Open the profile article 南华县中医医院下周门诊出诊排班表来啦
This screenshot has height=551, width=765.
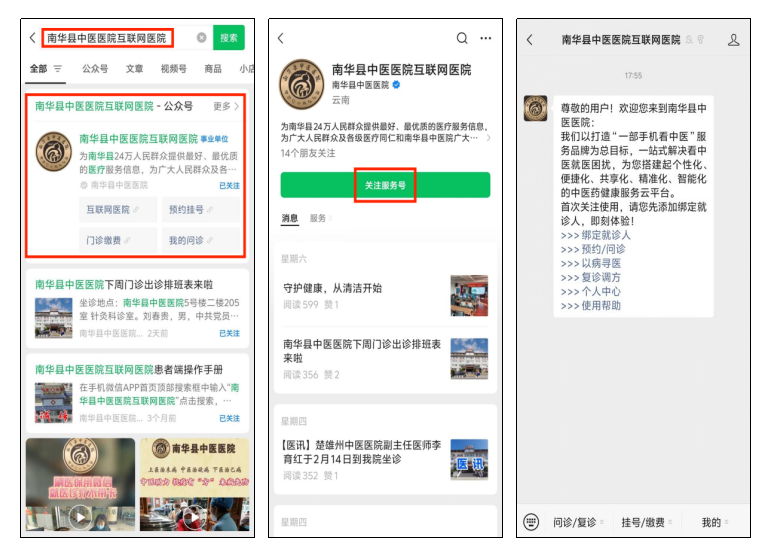pyautogui.click(x=385, y=359)
